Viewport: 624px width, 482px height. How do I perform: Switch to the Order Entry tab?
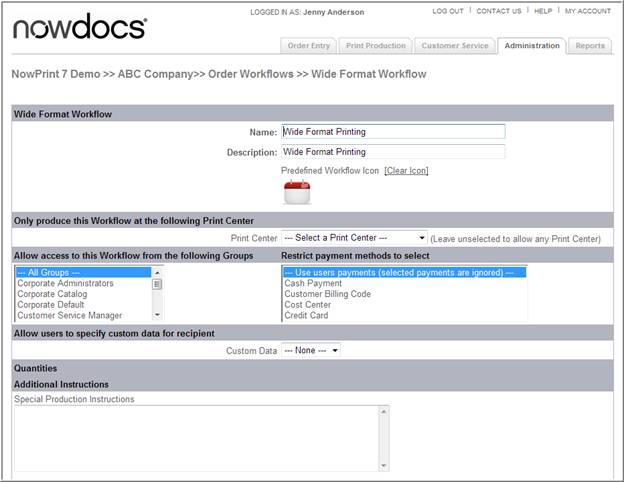(309, 46)
